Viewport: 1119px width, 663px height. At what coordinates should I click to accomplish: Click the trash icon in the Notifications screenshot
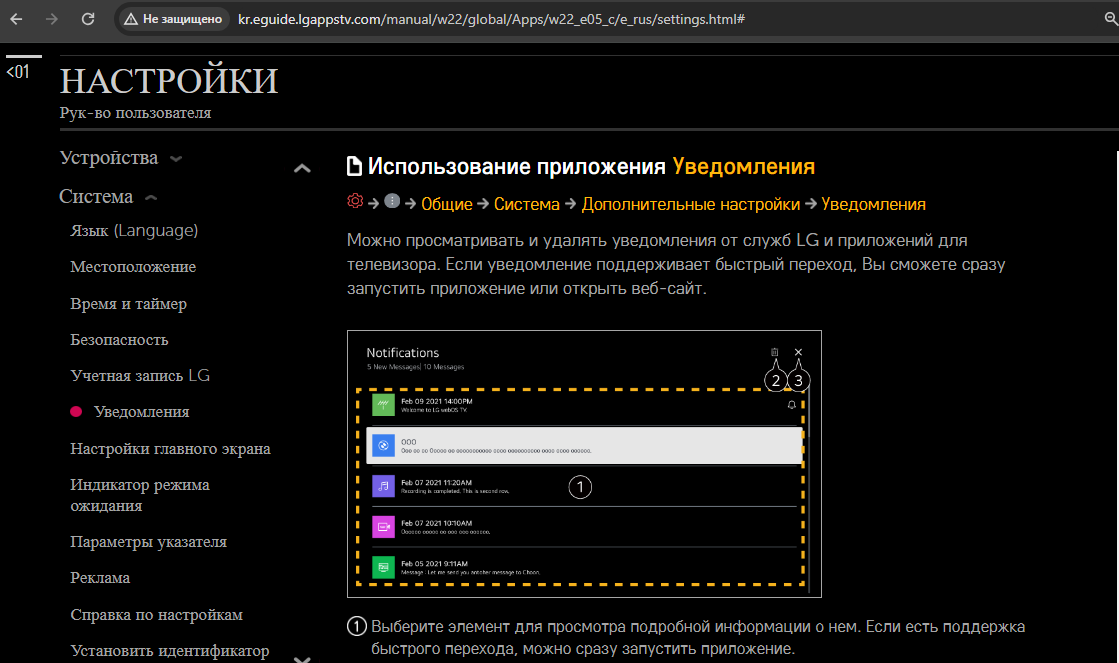[x=774, y=353]
